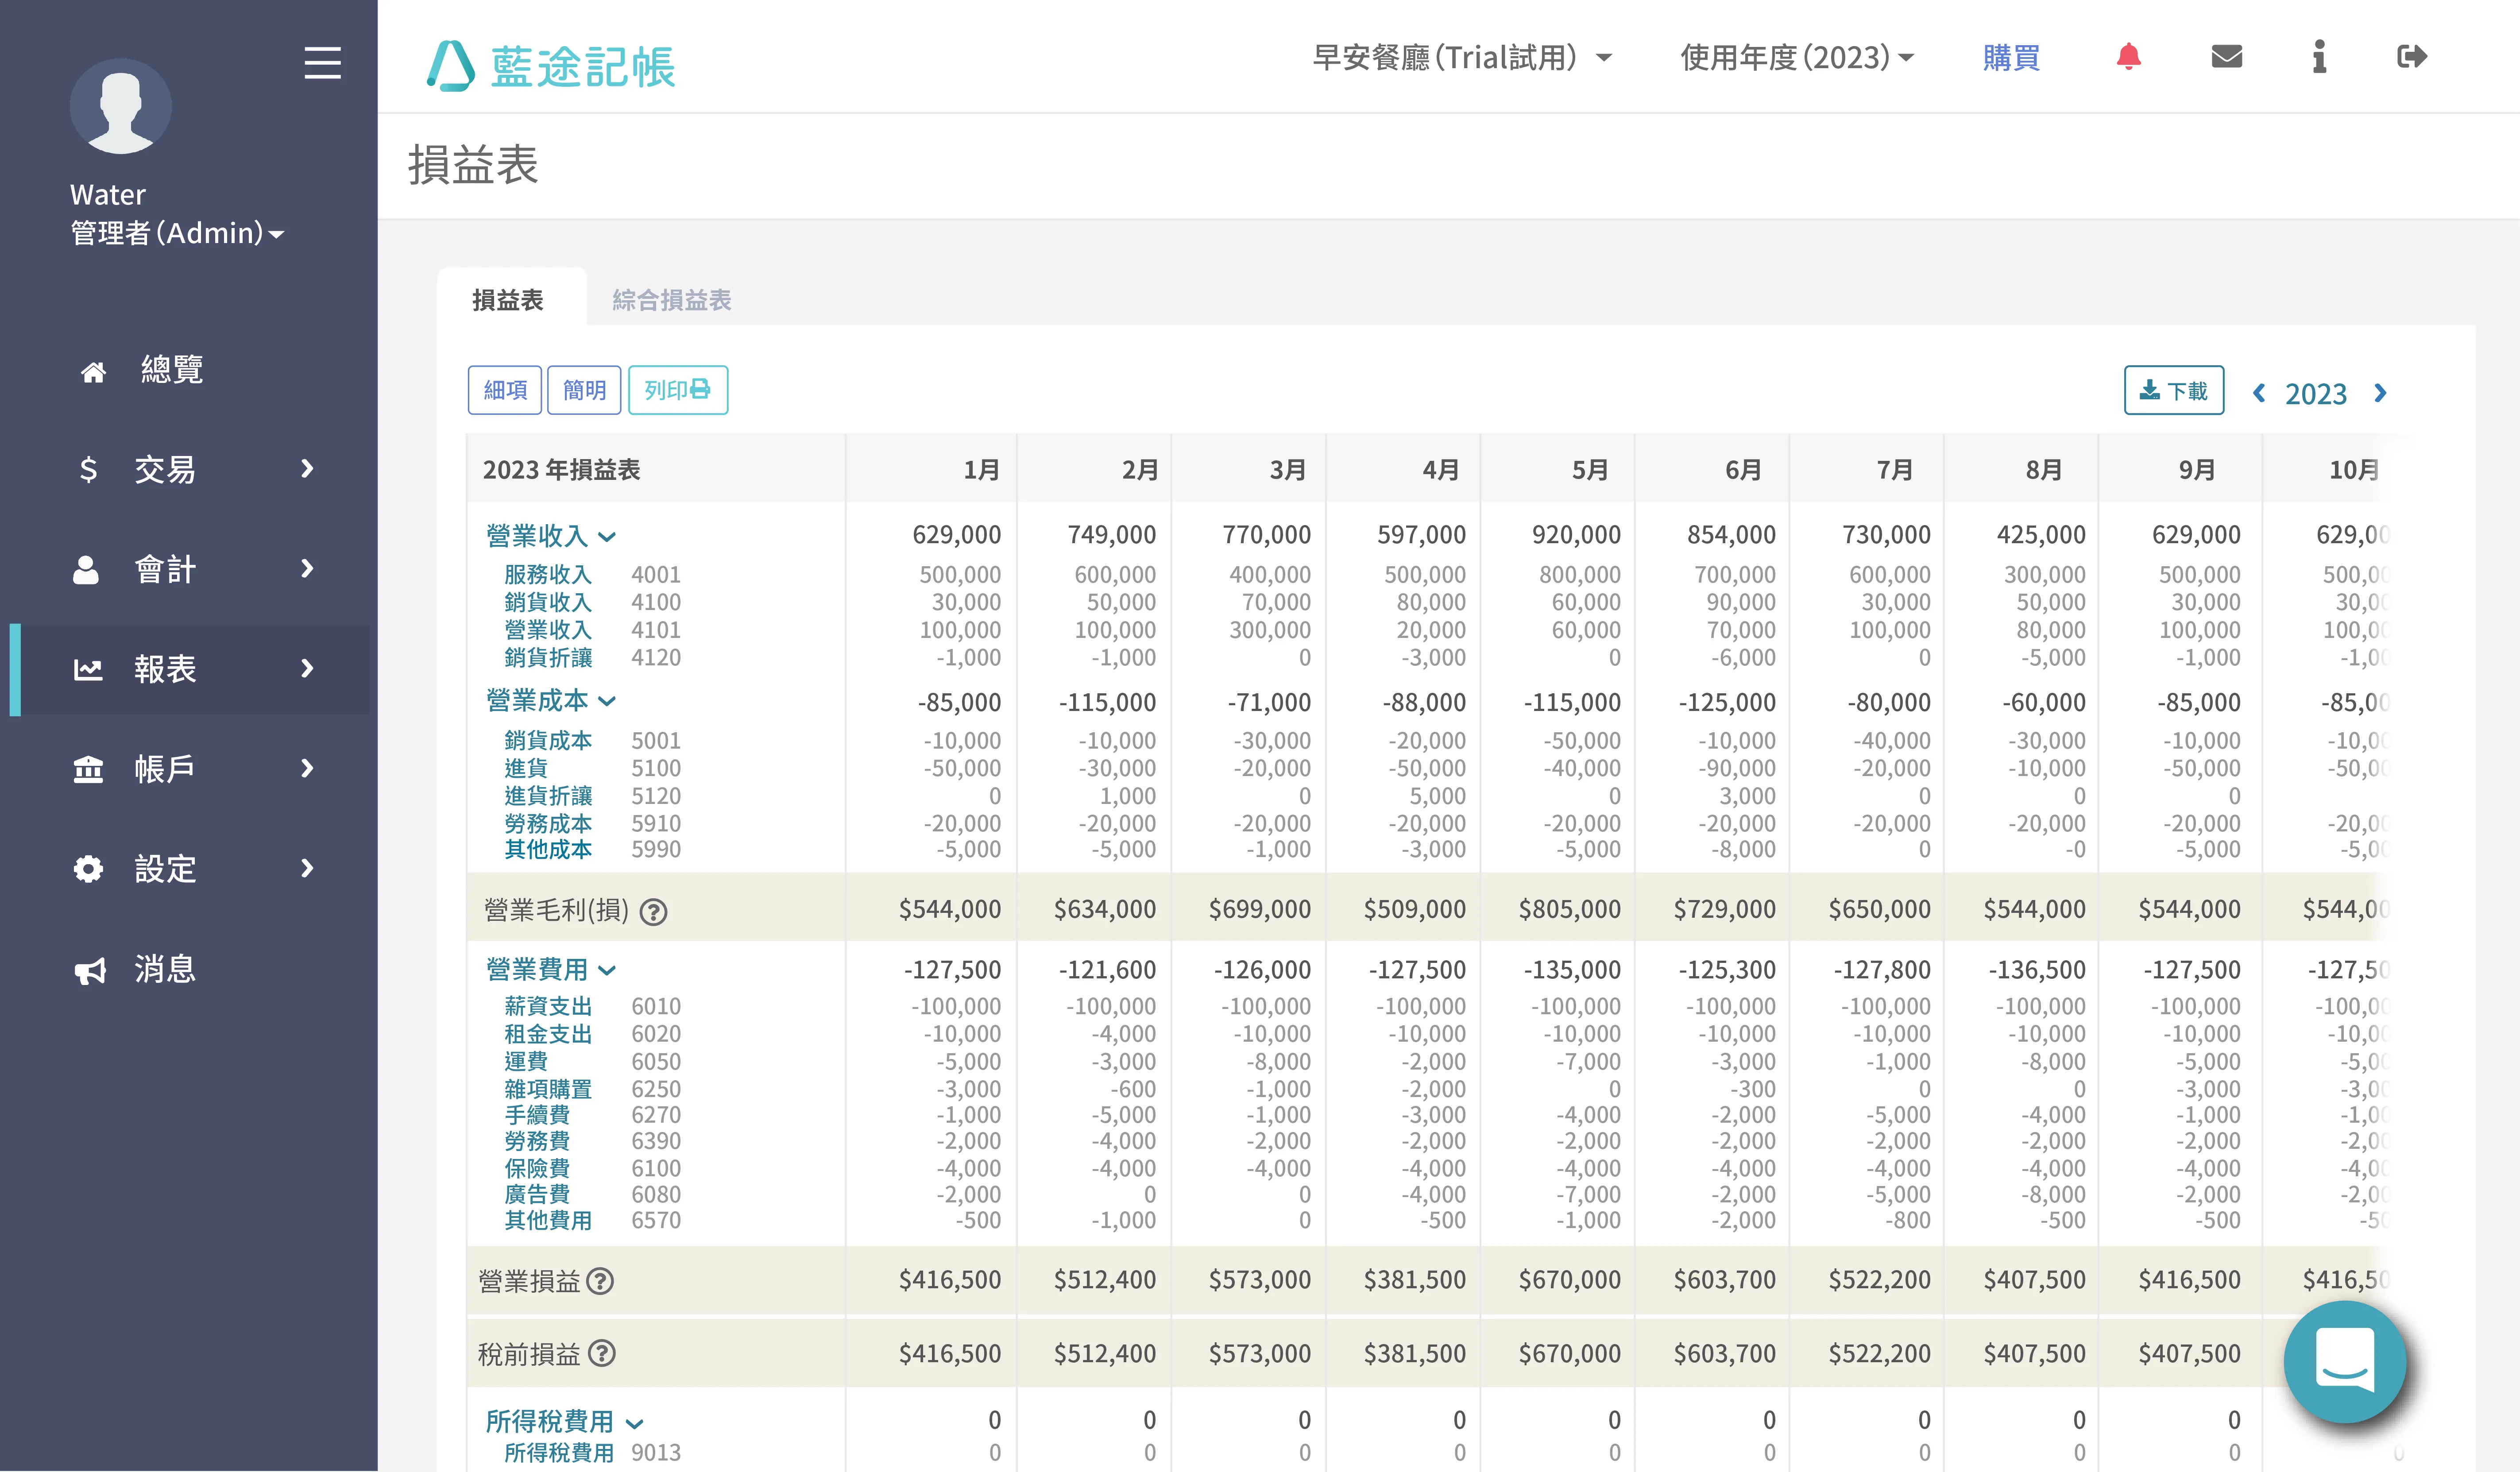Click the 簡明 view button
Image resolution: width=2520 pixels, height=1472 pixels.
pyautogui.click(x=584, y=390)
